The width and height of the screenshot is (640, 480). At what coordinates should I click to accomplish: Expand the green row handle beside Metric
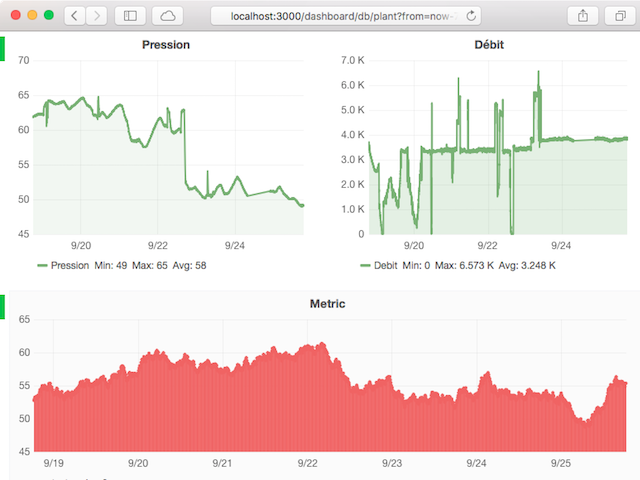coord(3,307)
